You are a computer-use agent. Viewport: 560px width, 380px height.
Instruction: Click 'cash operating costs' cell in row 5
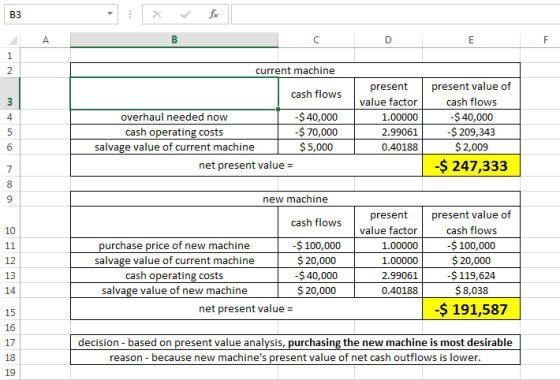point(174,132)
